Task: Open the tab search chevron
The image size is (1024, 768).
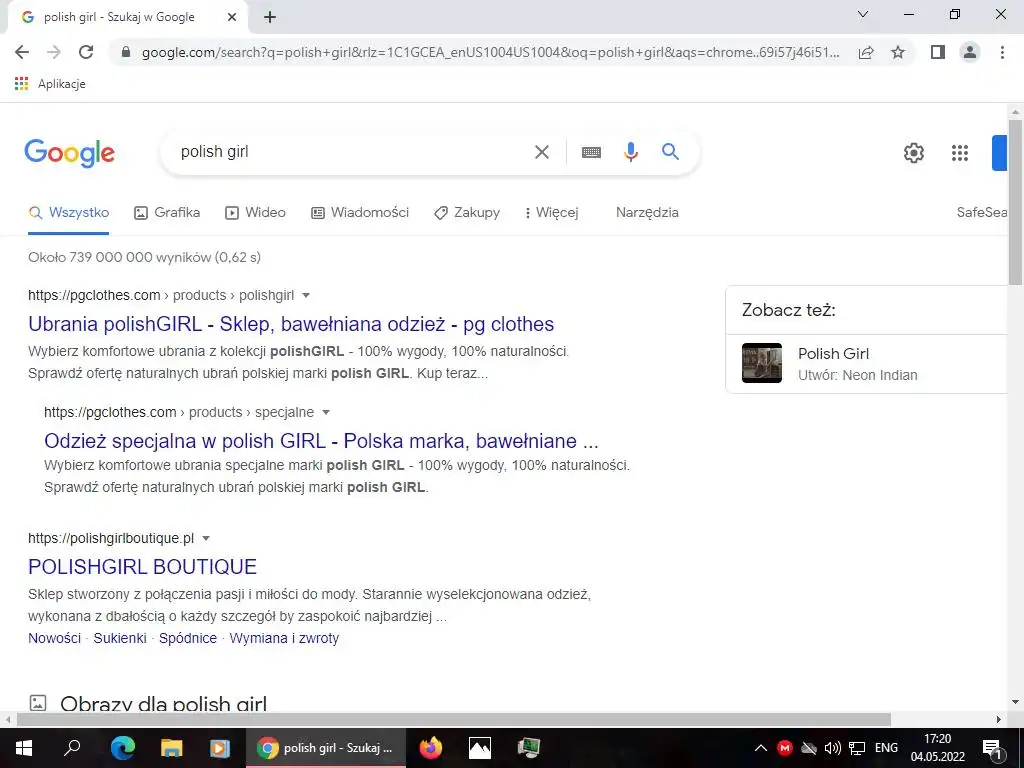Action: click(863, 14)
